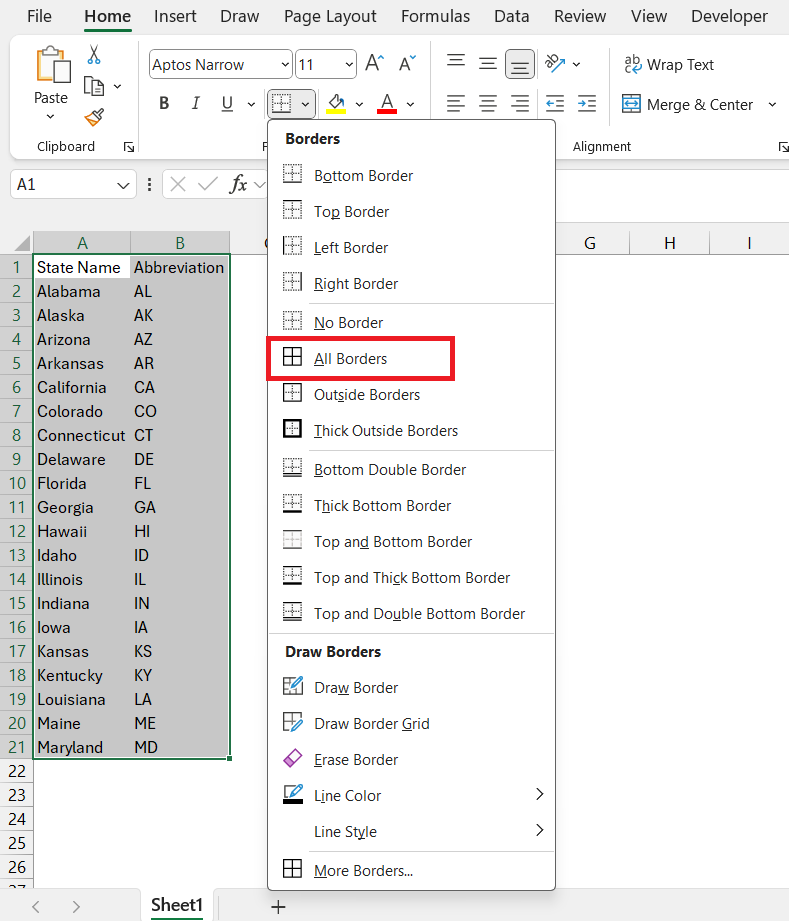The height and width of the screenshot is (921, 789).
Task: Apply bottom vertical alignment
Action: [519, 64]
